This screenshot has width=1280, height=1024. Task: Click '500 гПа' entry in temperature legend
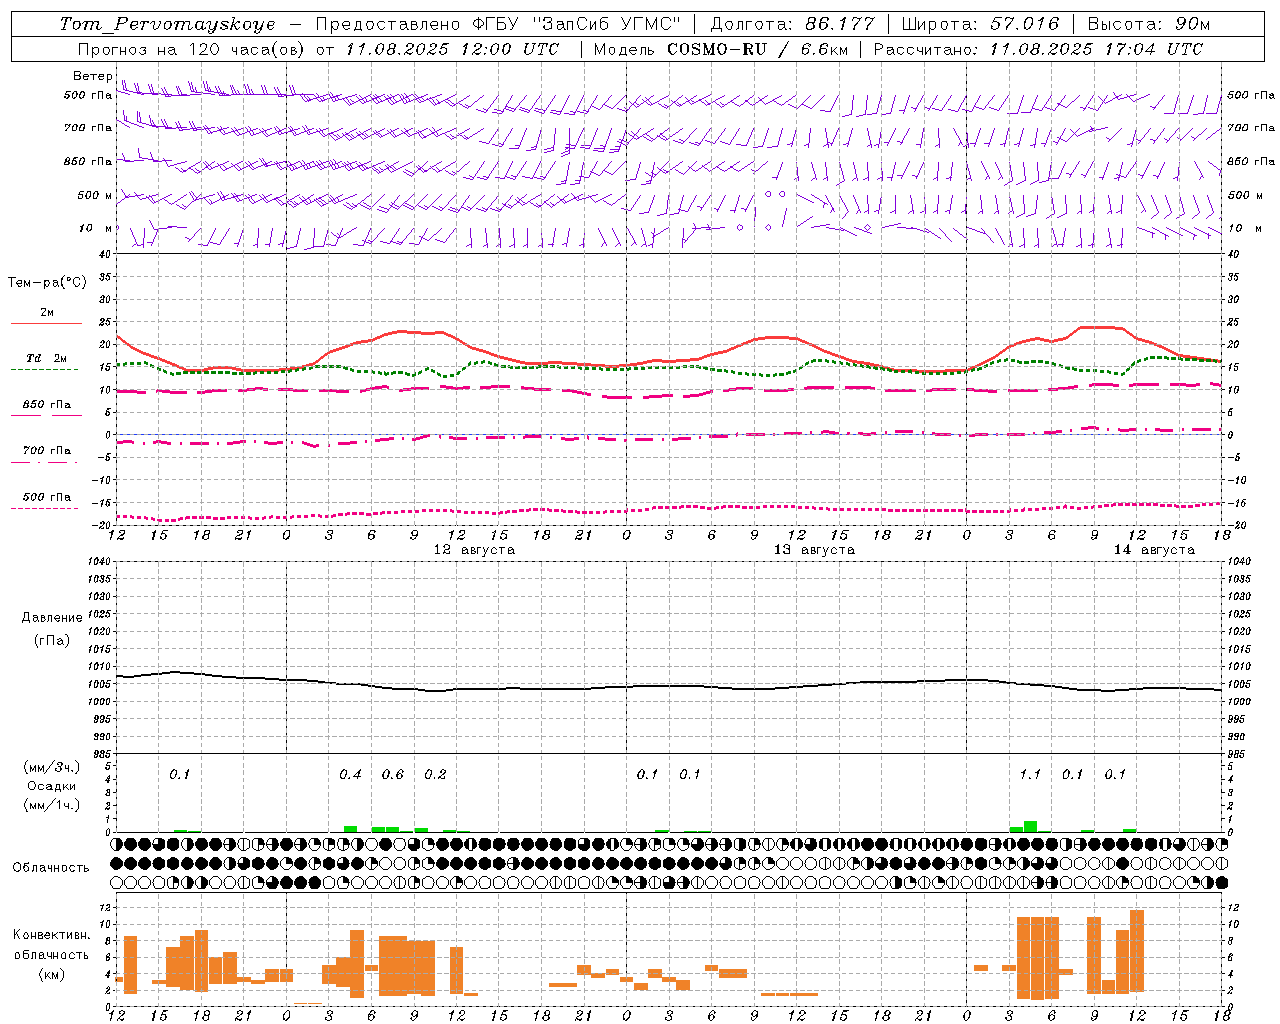[x=47, y=497]
